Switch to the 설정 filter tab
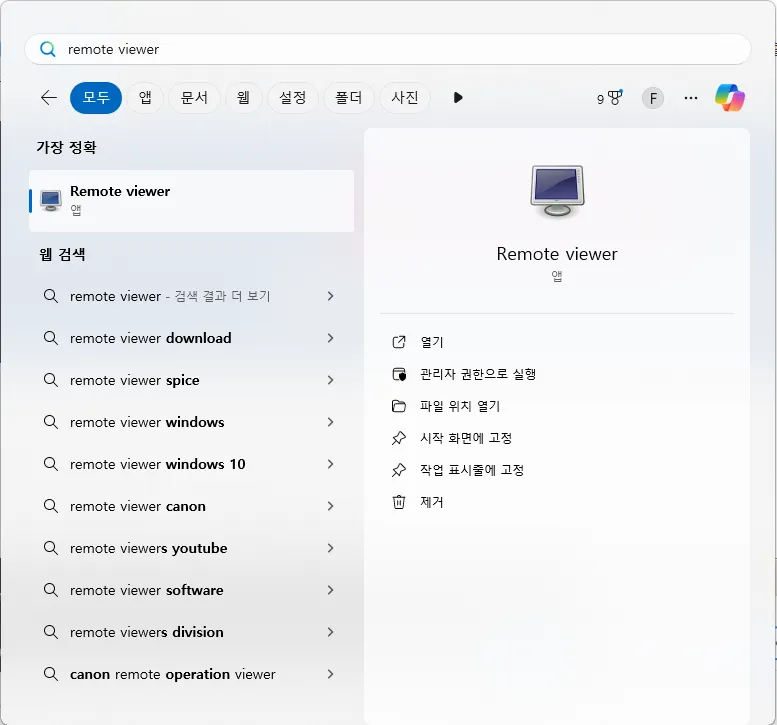The height and width of the screenshot is (725, 777). click(x=292, y=98)
